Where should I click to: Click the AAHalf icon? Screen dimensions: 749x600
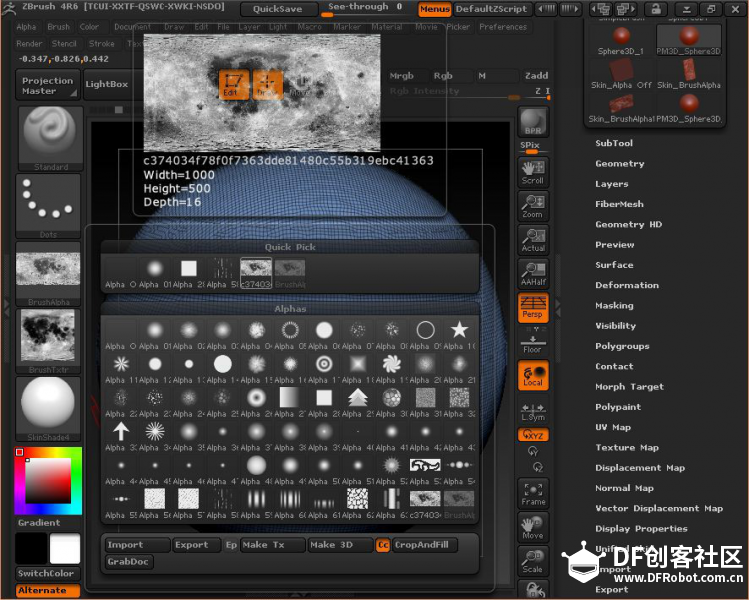533,274
